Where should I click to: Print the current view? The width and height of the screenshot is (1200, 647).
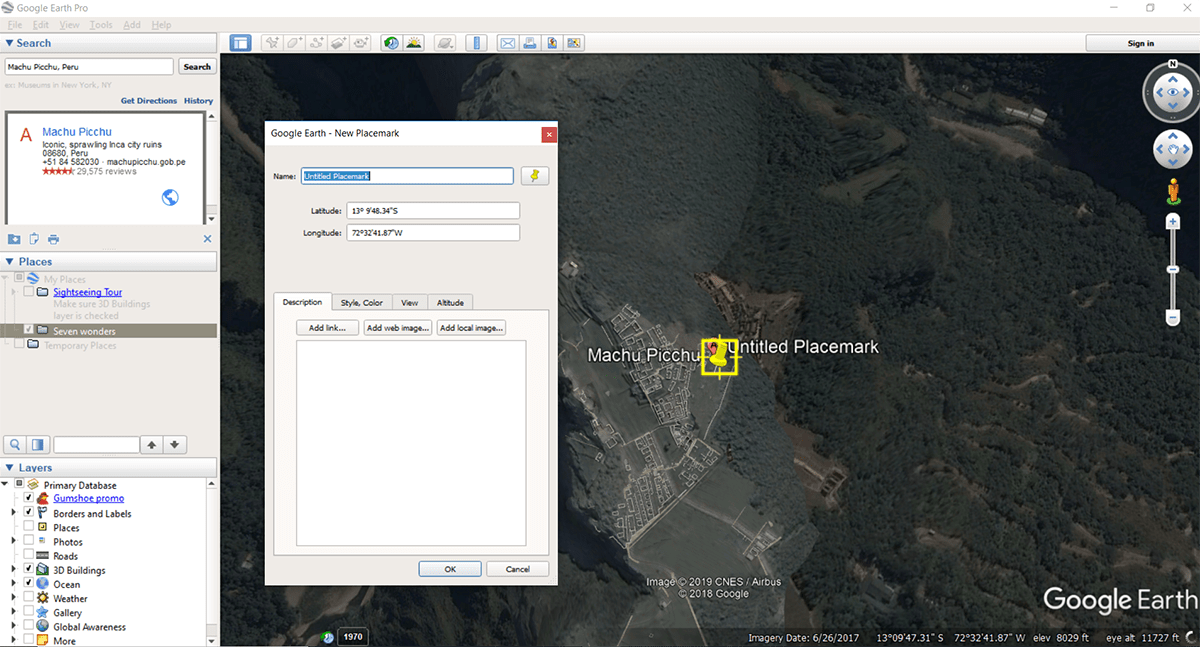[530, 42]
